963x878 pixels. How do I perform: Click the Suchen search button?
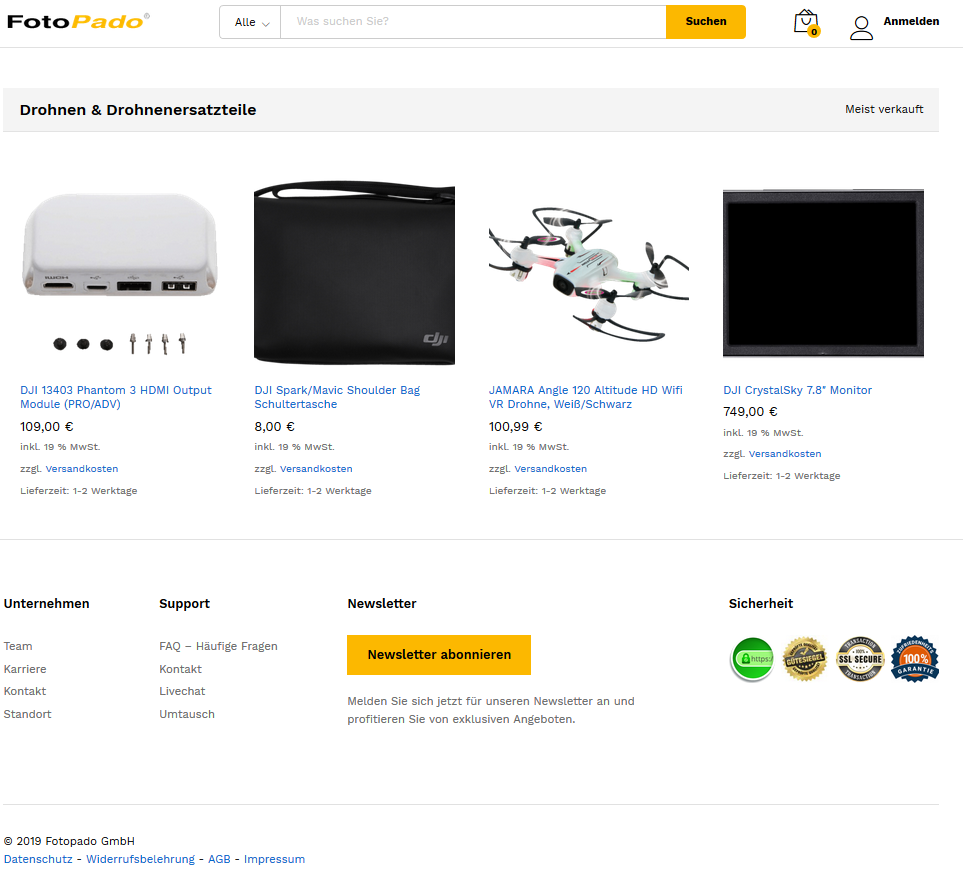tap(706, 22)
